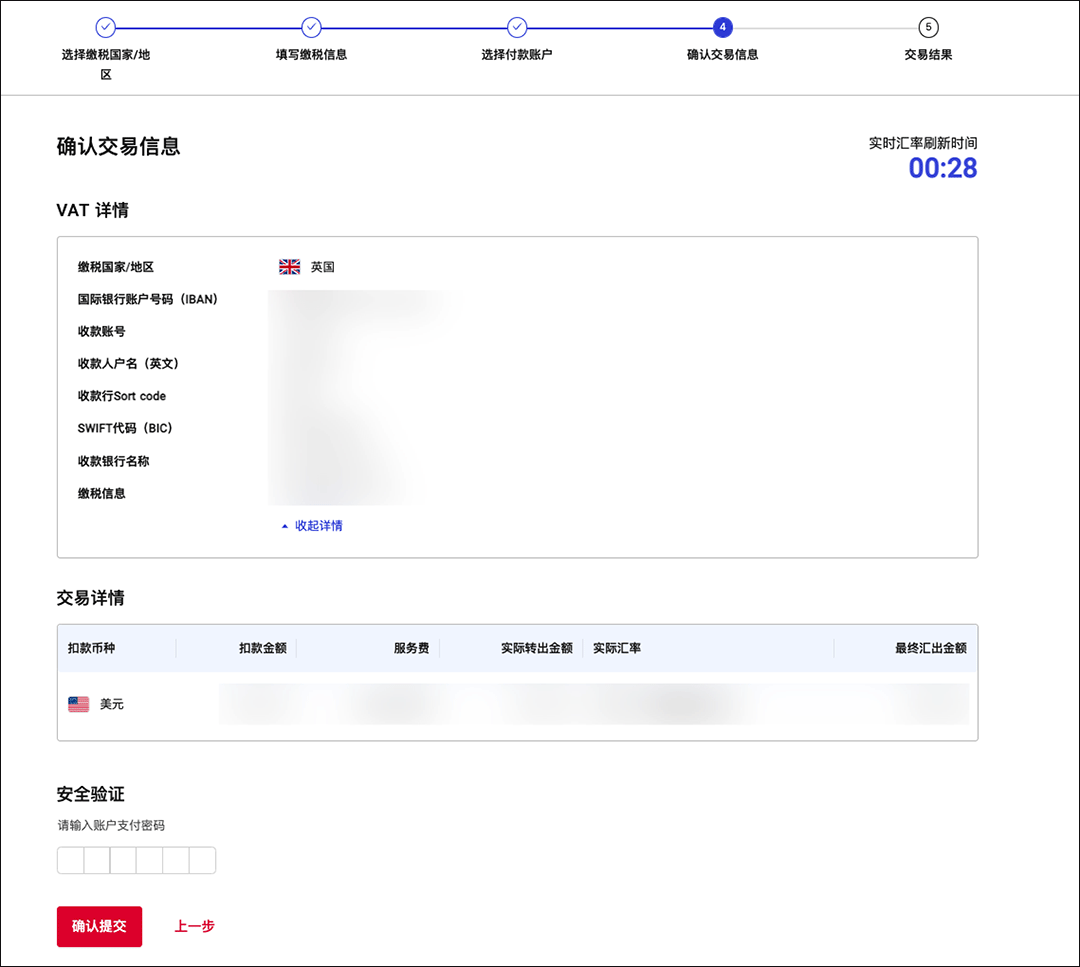Collapse VAT details via 收起详情
This screenshot has height=967, width=1080.
tap(312, 526)
